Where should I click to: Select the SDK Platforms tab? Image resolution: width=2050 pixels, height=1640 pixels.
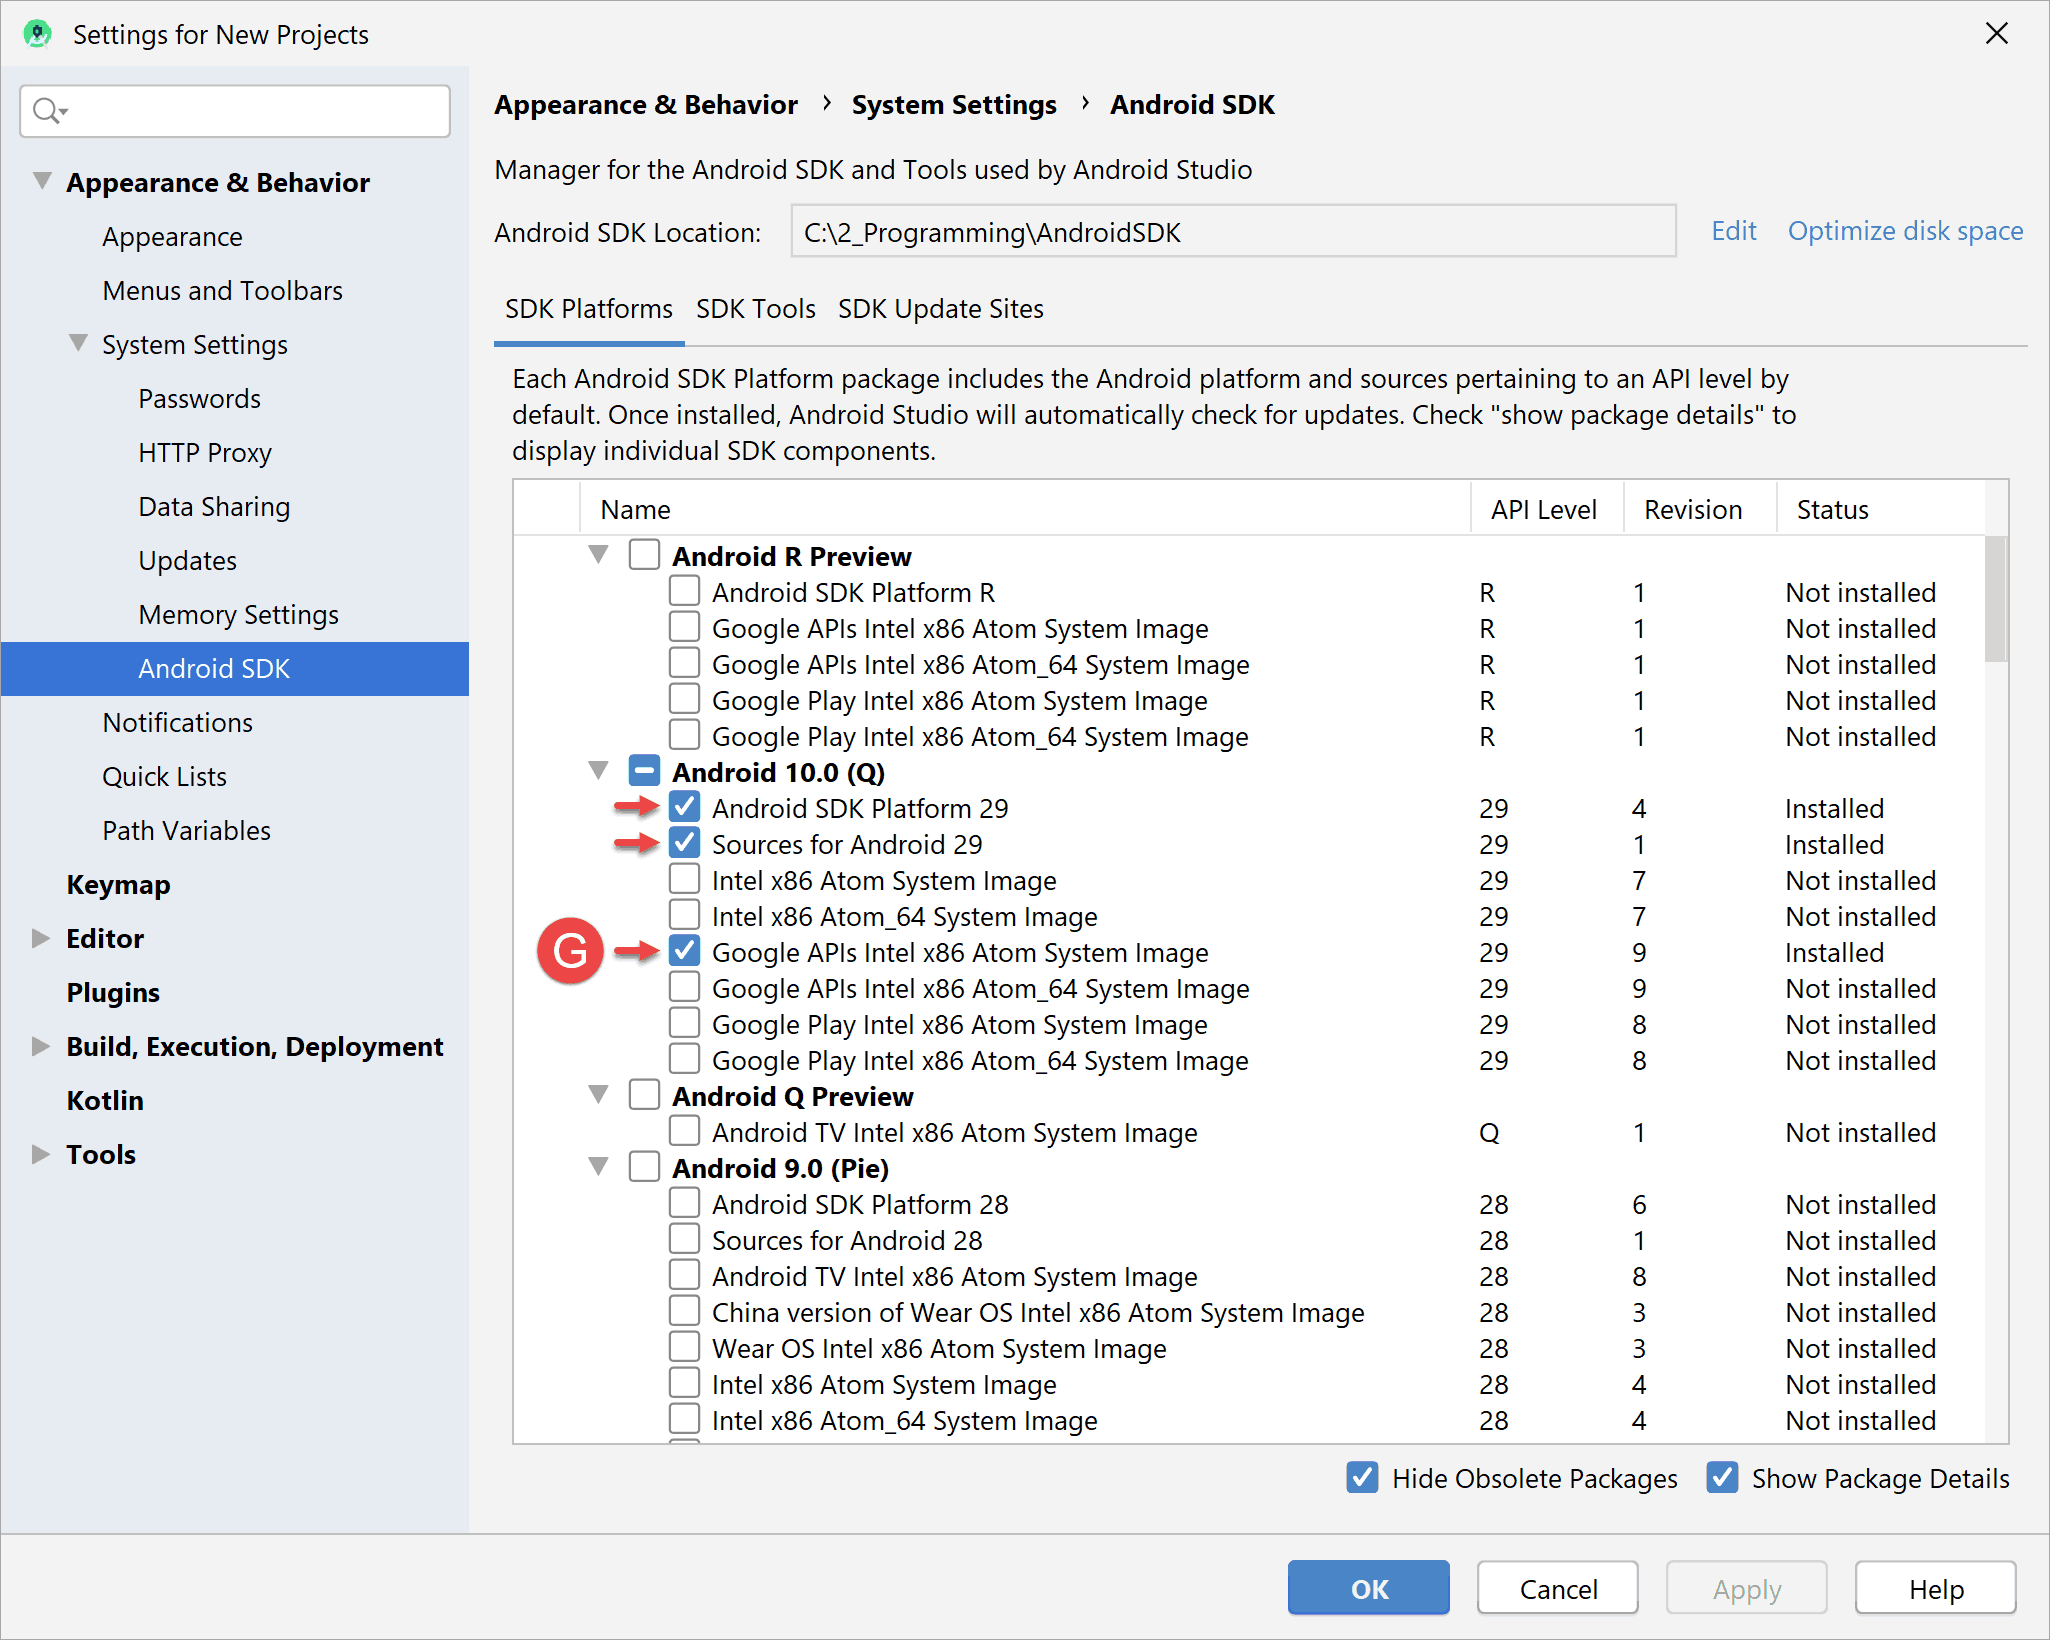[589, 309]
